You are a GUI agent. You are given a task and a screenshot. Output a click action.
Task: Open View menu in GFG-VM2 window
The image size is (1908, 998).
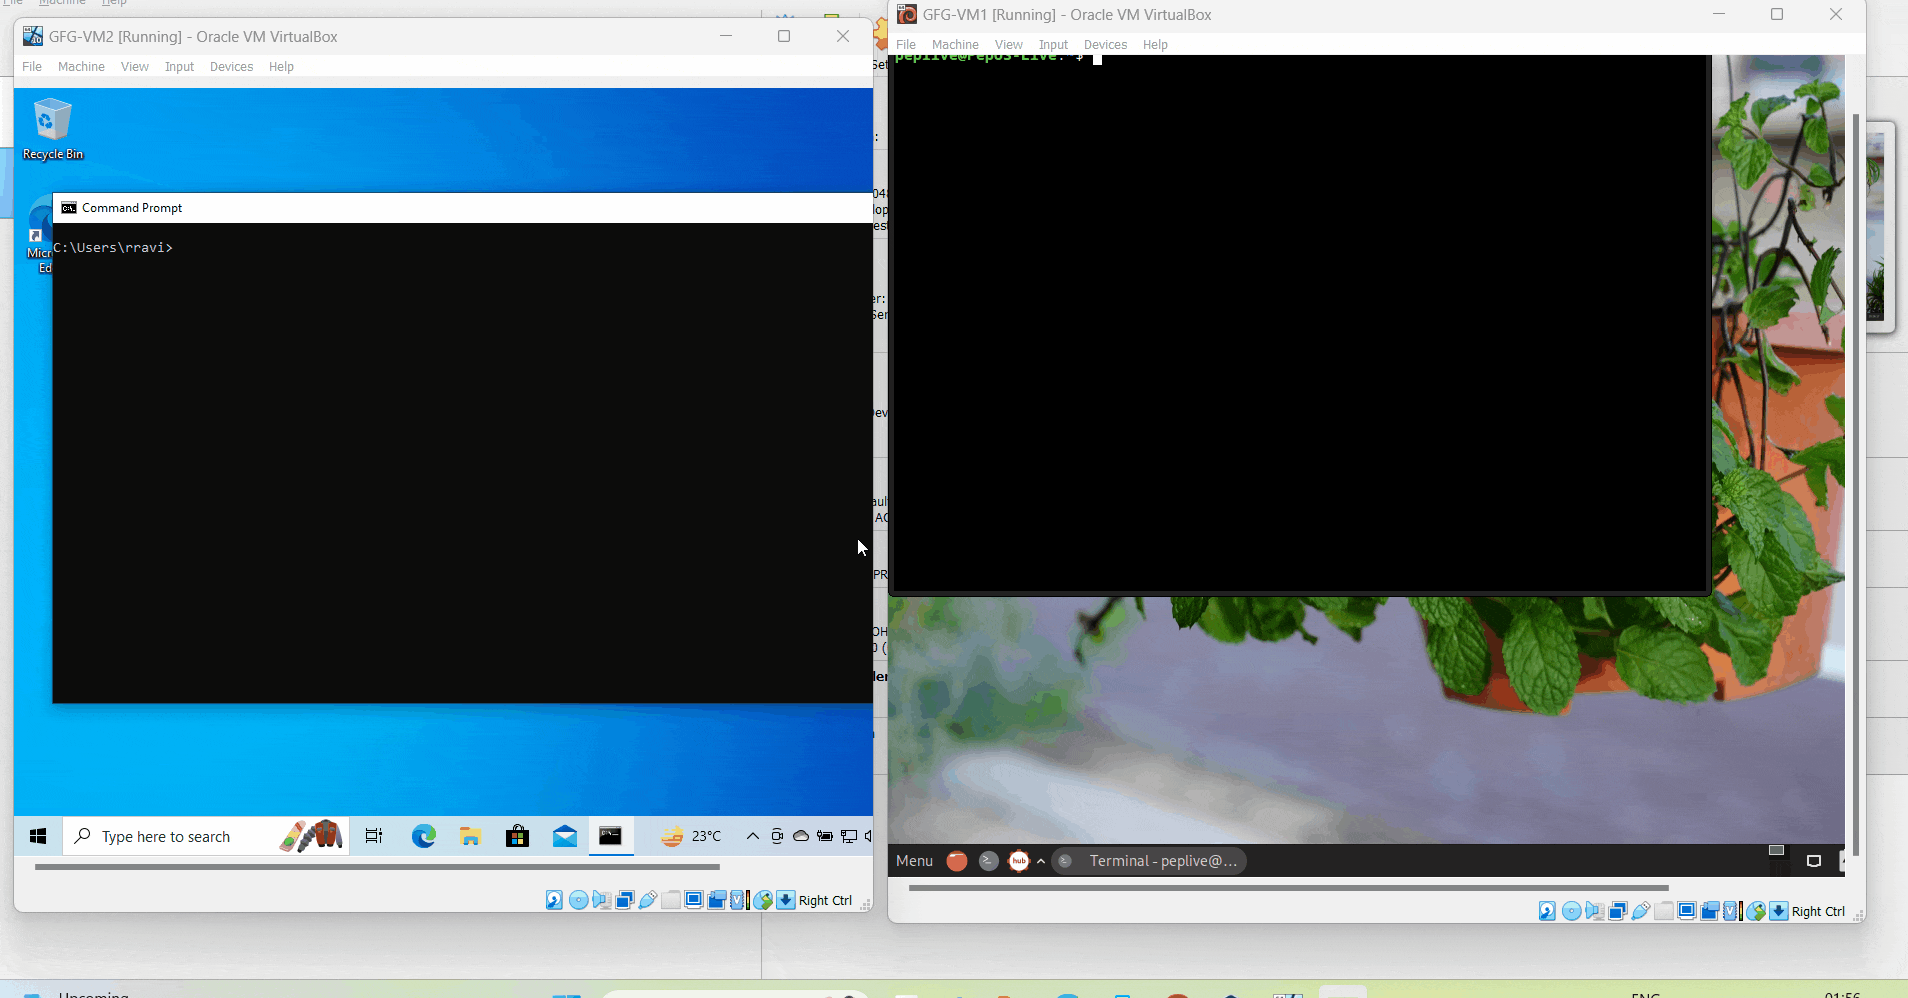click(x=135, y=67)
